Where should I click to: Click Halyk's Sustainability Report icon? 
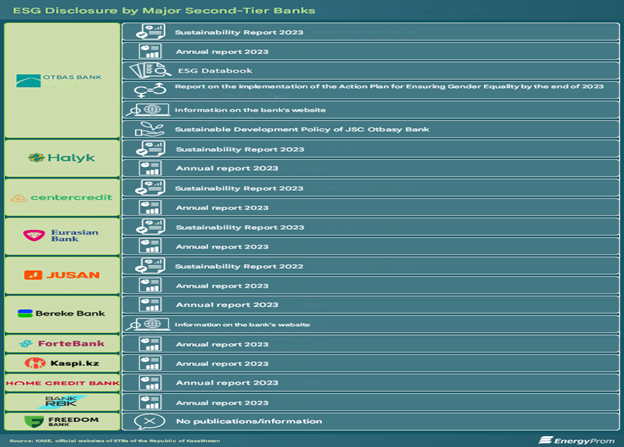(150, 149)
